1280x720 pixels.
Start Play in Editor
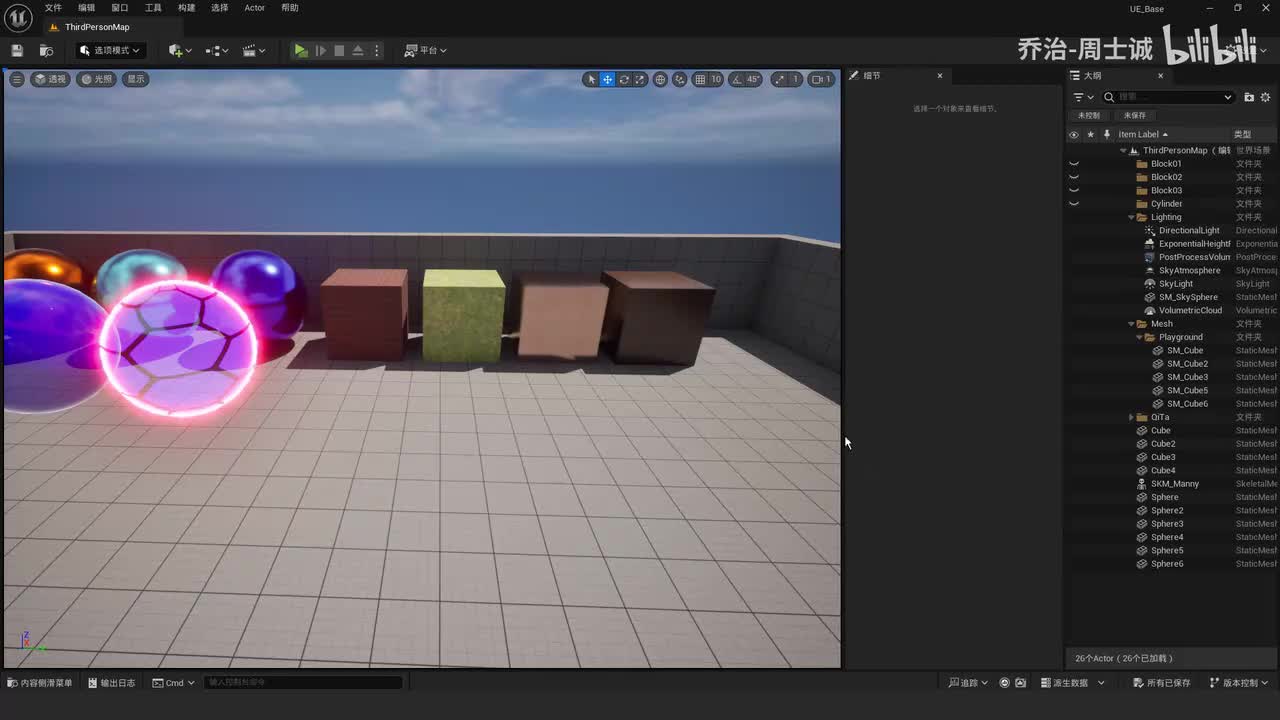pyautogui.click(x=300, y=50)
